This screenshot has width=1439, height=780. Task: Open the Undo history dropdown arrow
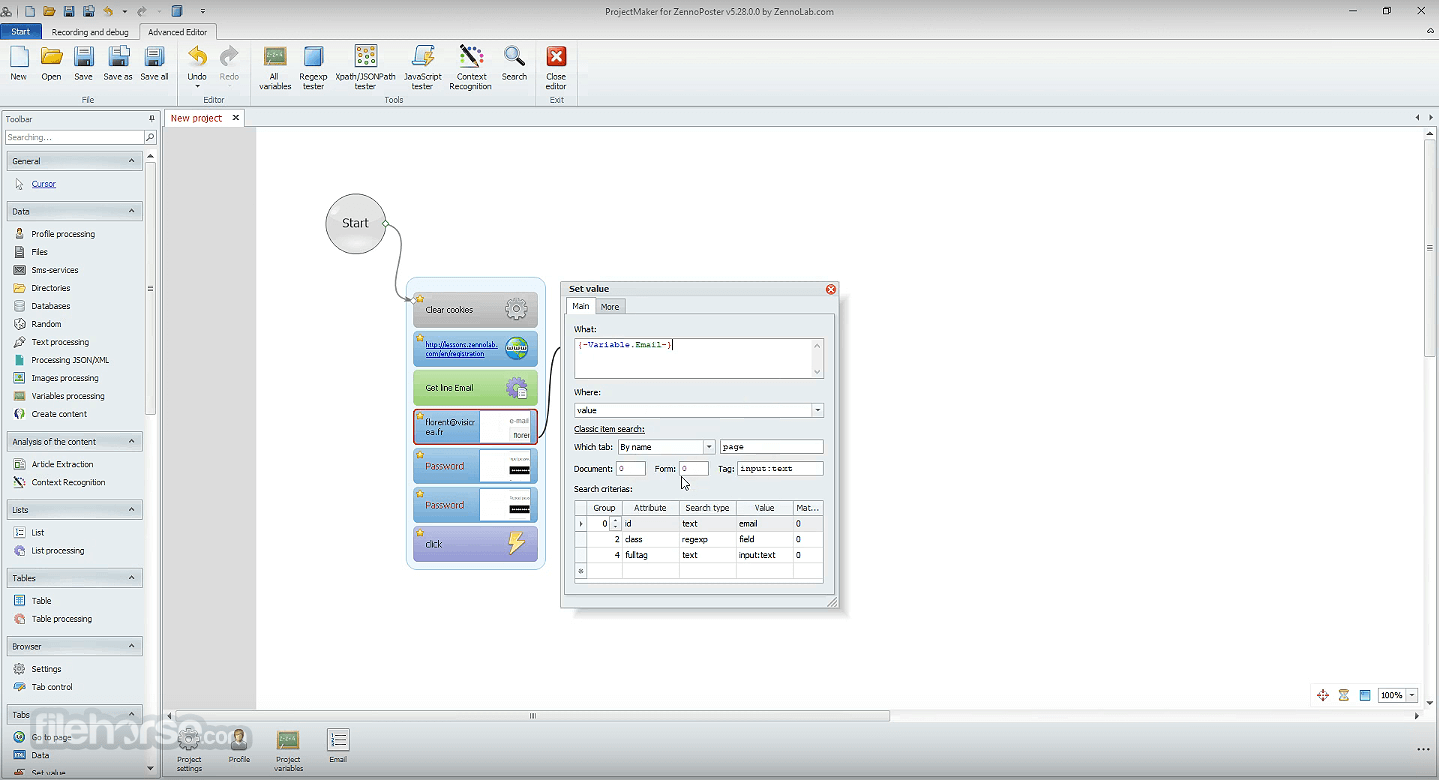click(x=197, y=86)
